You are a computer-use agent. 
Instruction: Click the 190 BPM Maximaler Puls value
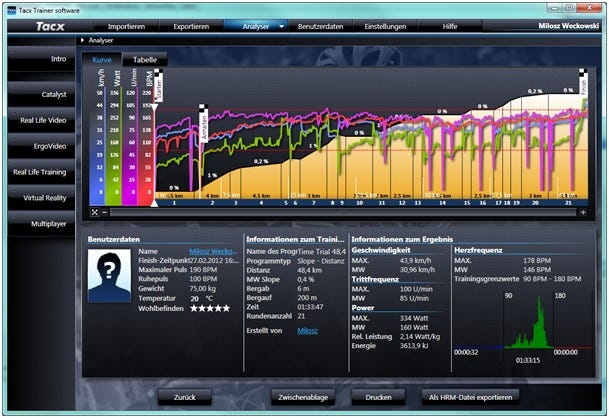point(203,270)
